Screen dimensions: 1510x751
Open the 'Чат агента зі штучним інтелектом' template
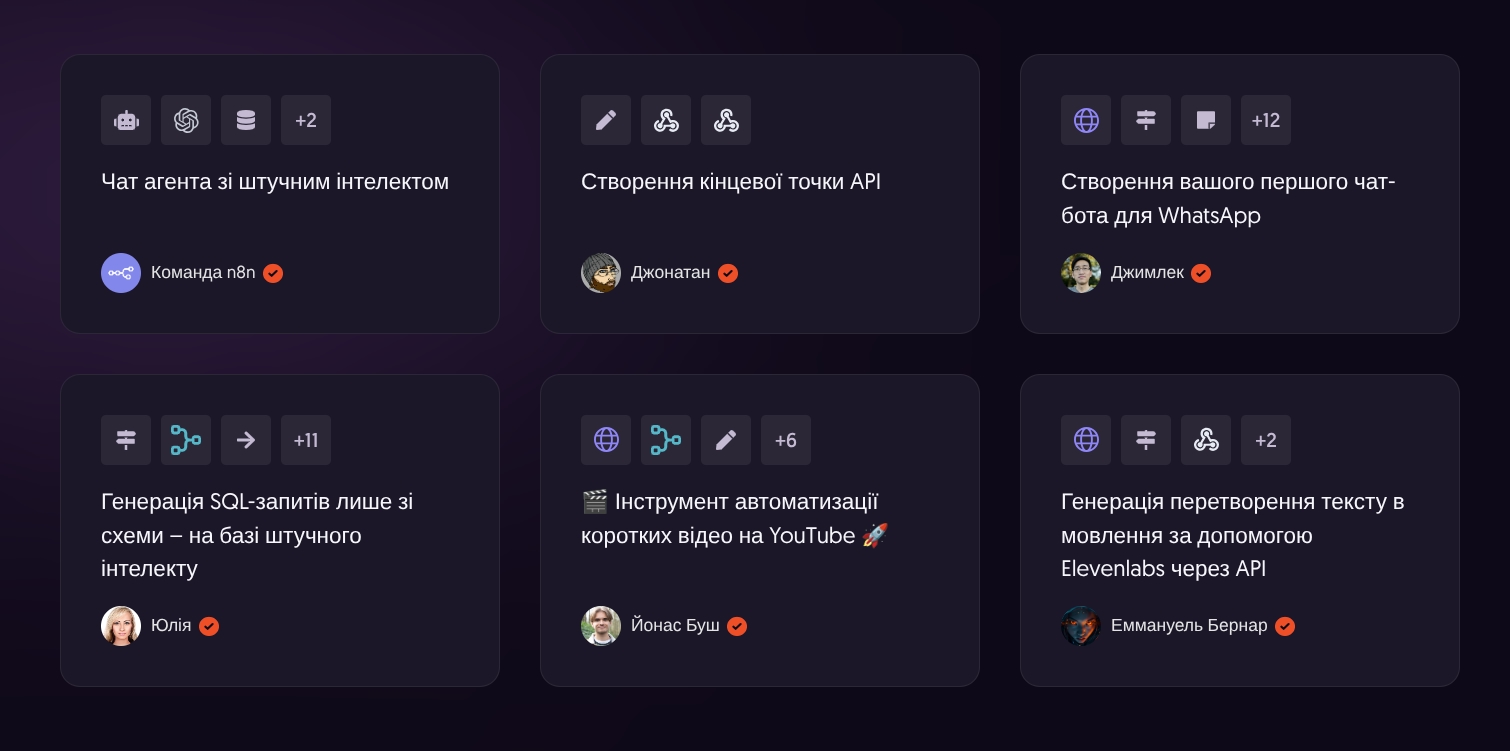click(275, 182)
